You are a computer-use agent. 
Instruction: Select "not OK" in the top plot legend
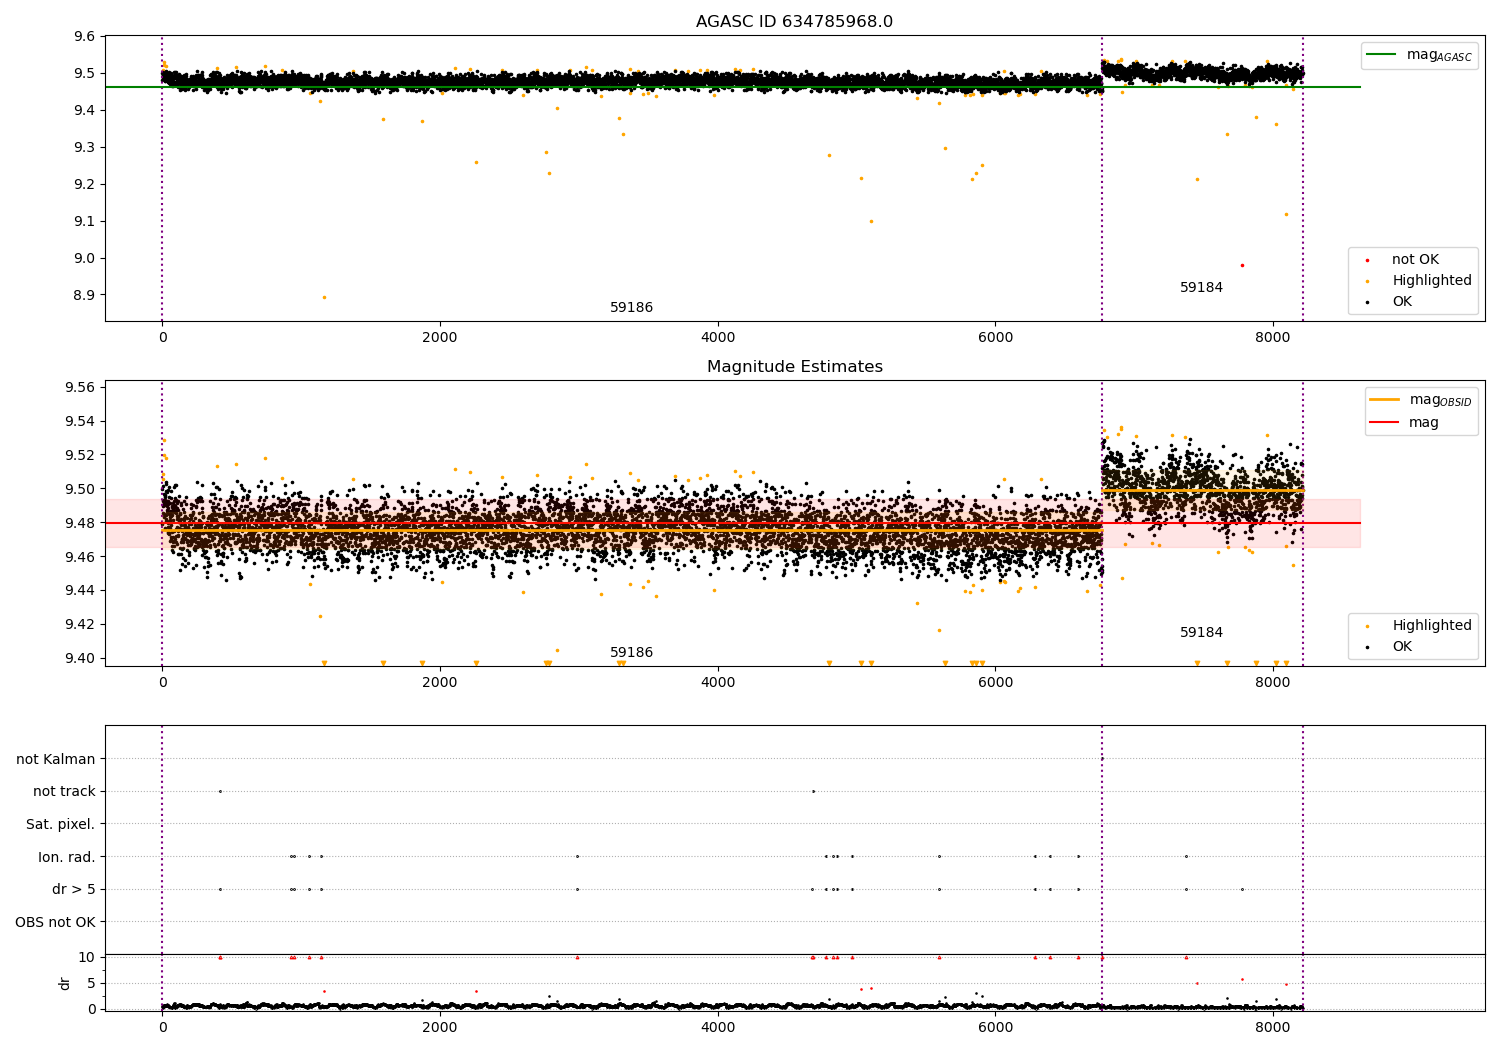[1415, 260]
